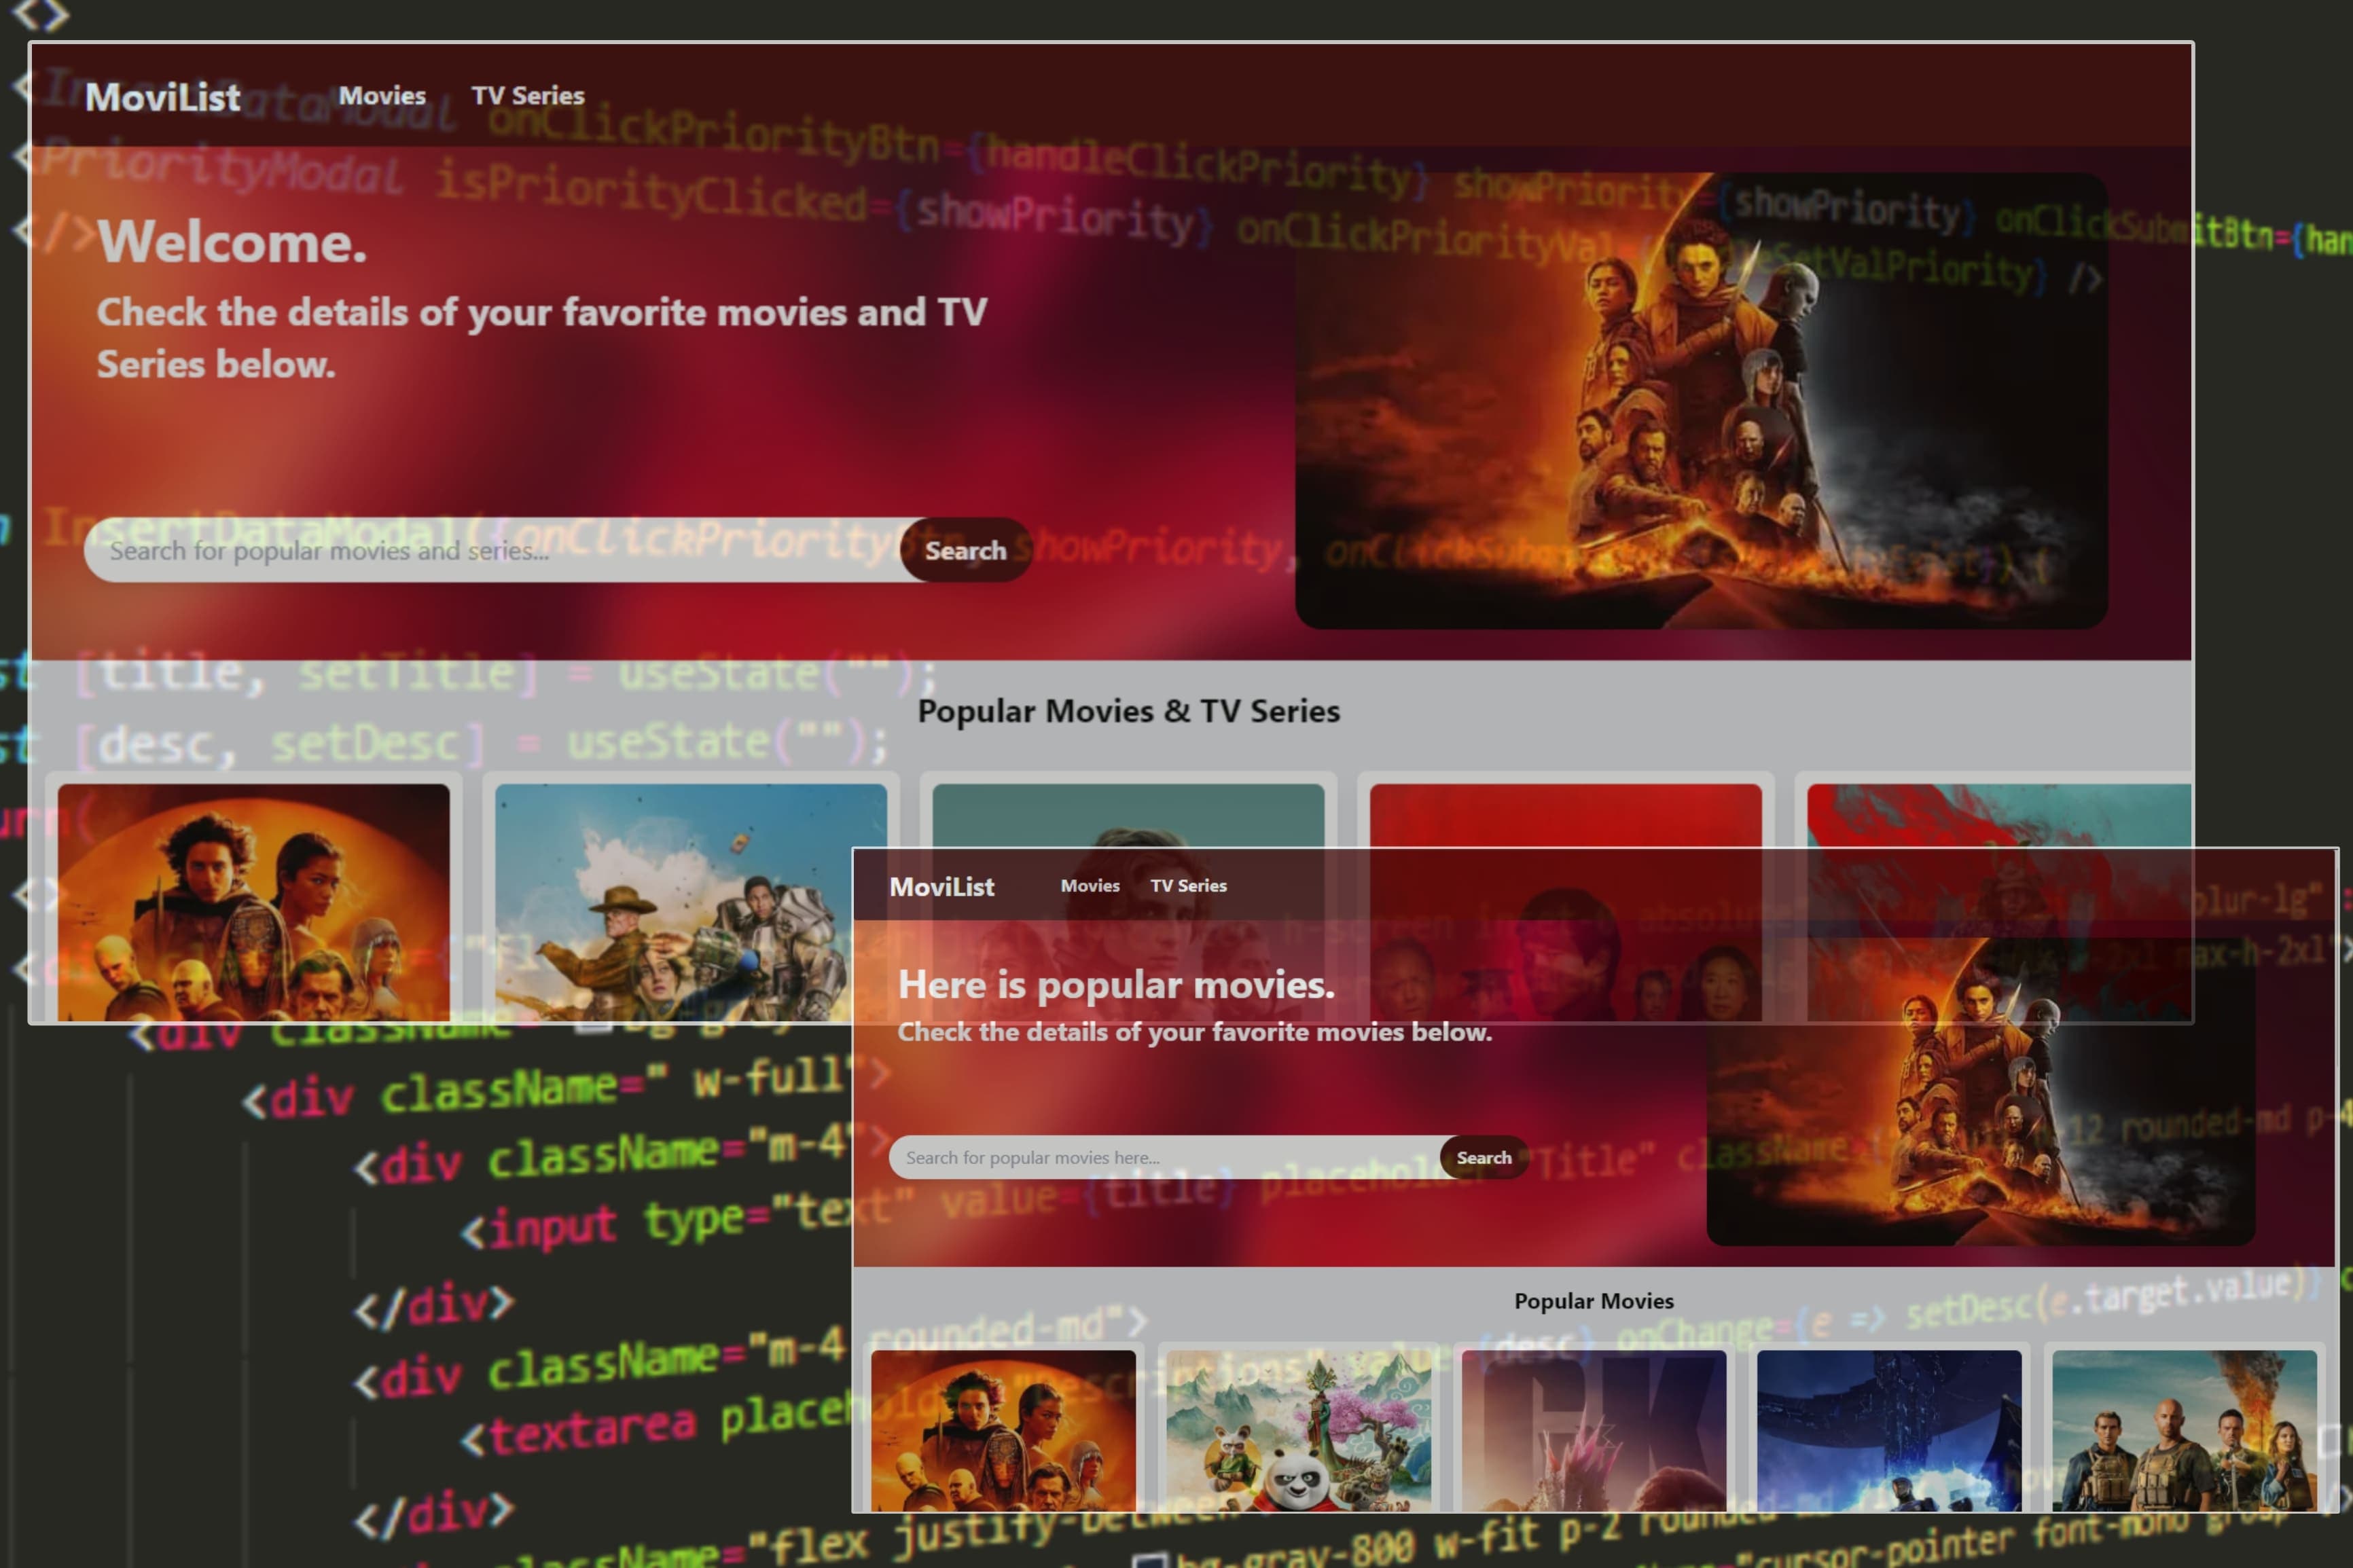Open Movies in the larger window's navbar
The image size is (2353, 1568).
point(382,96)
